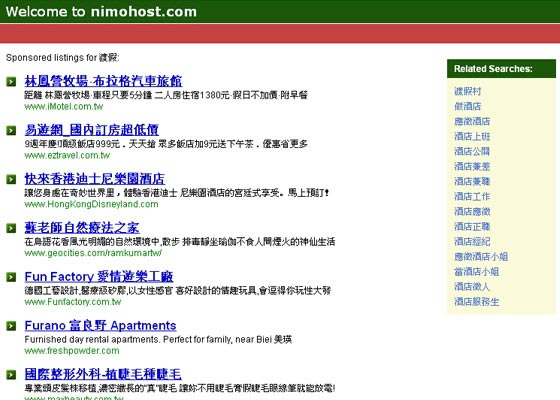Open the 快來香港迪士尼樂園酒店 listing title

(x=95, y=179)
